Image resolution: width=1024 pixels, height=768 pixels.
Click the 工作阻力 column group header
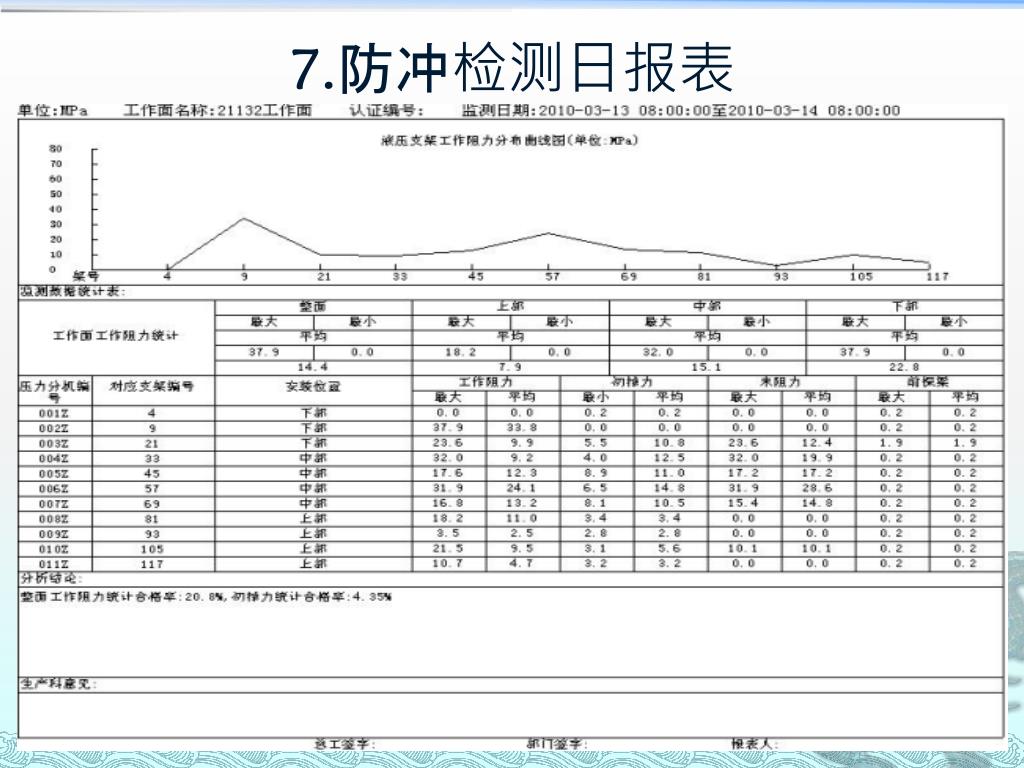click(x=485, y=382)
